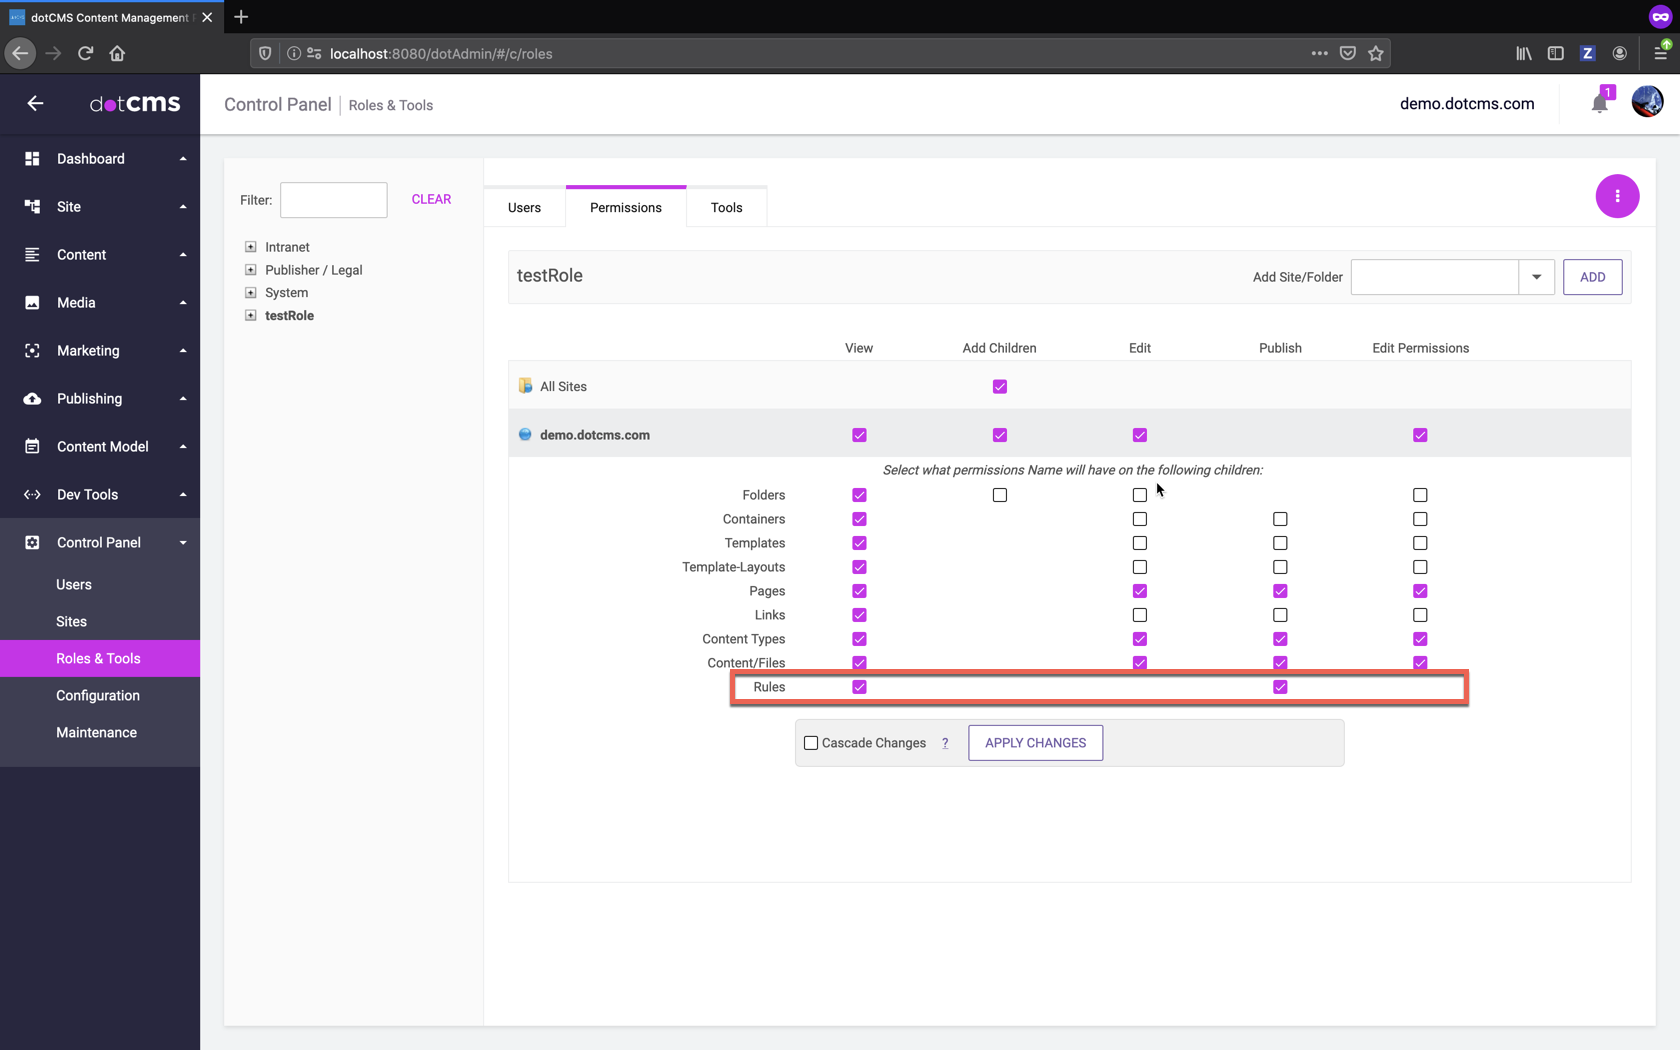Uncheck View permission for Folders
The height and width of the screenshot is (1050, 1680).
[x=858, y=494]
